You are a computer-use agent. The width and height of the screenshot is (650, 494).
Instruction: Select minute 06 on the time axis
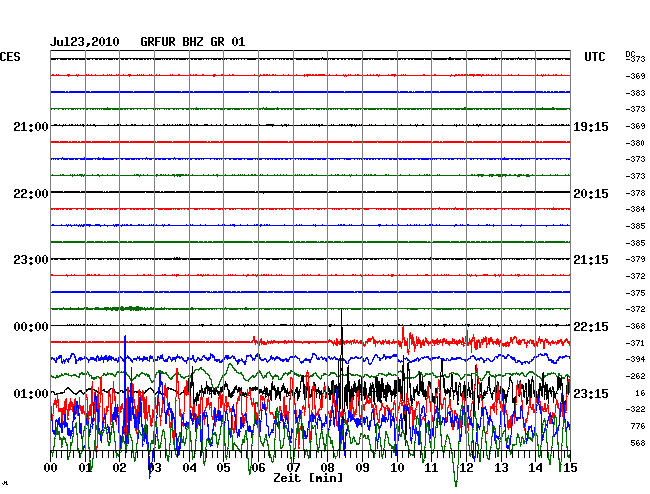[x=258, y=468]
